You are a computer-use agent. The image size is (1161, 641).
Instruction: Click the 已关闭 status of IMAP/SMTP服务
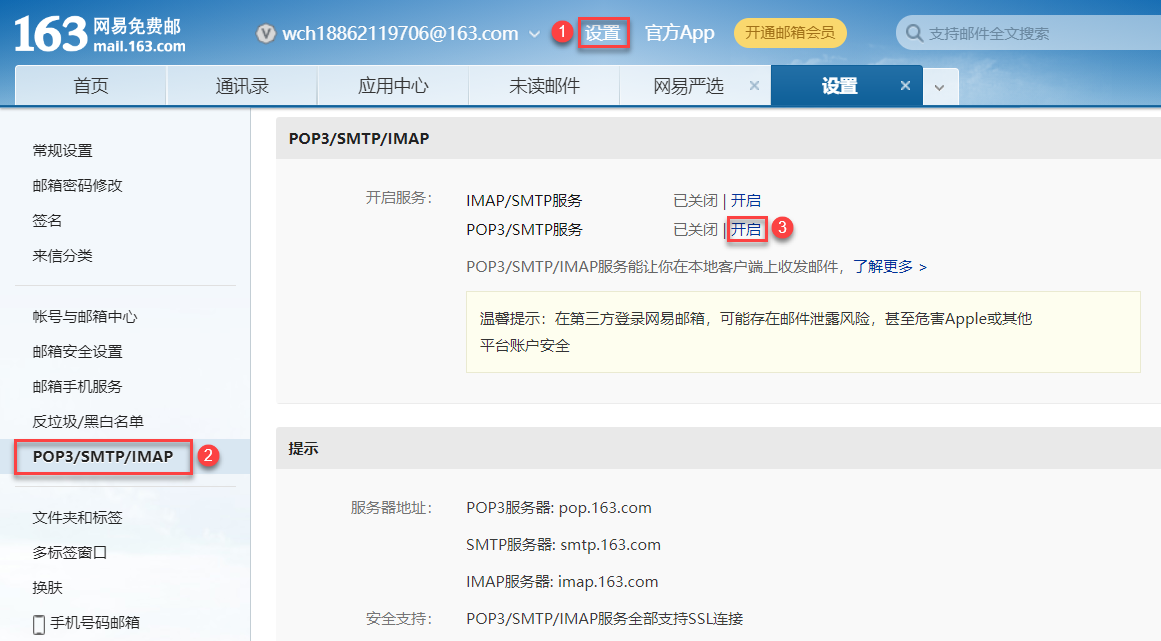[x=695, y=201]
